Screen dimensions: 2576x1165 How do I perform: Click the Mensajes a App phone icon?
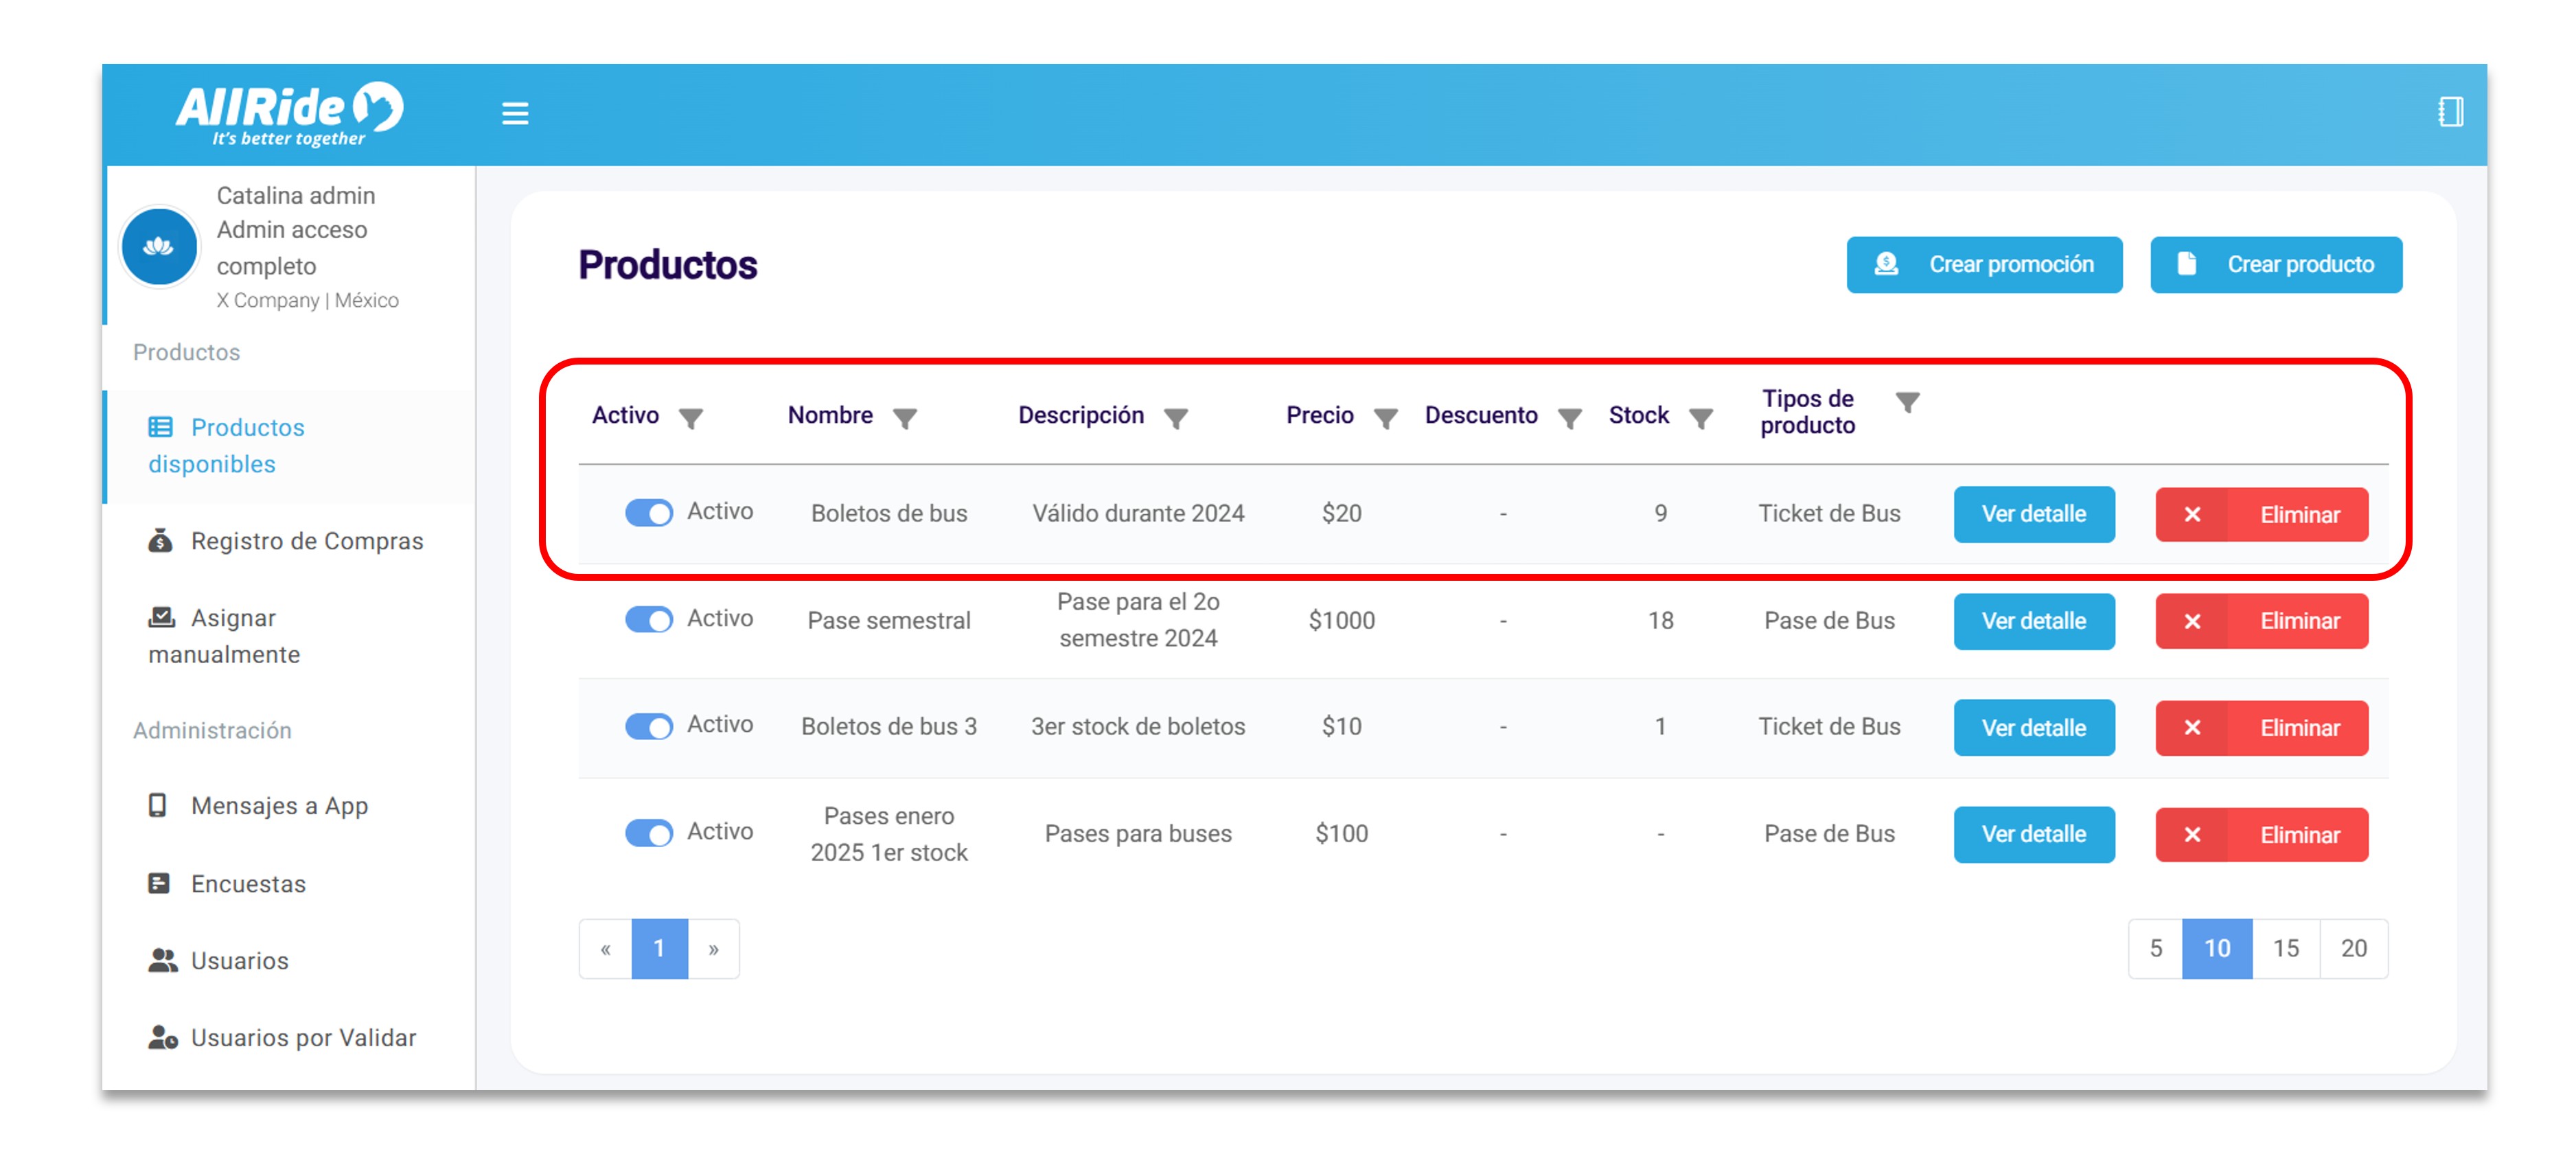157,805
